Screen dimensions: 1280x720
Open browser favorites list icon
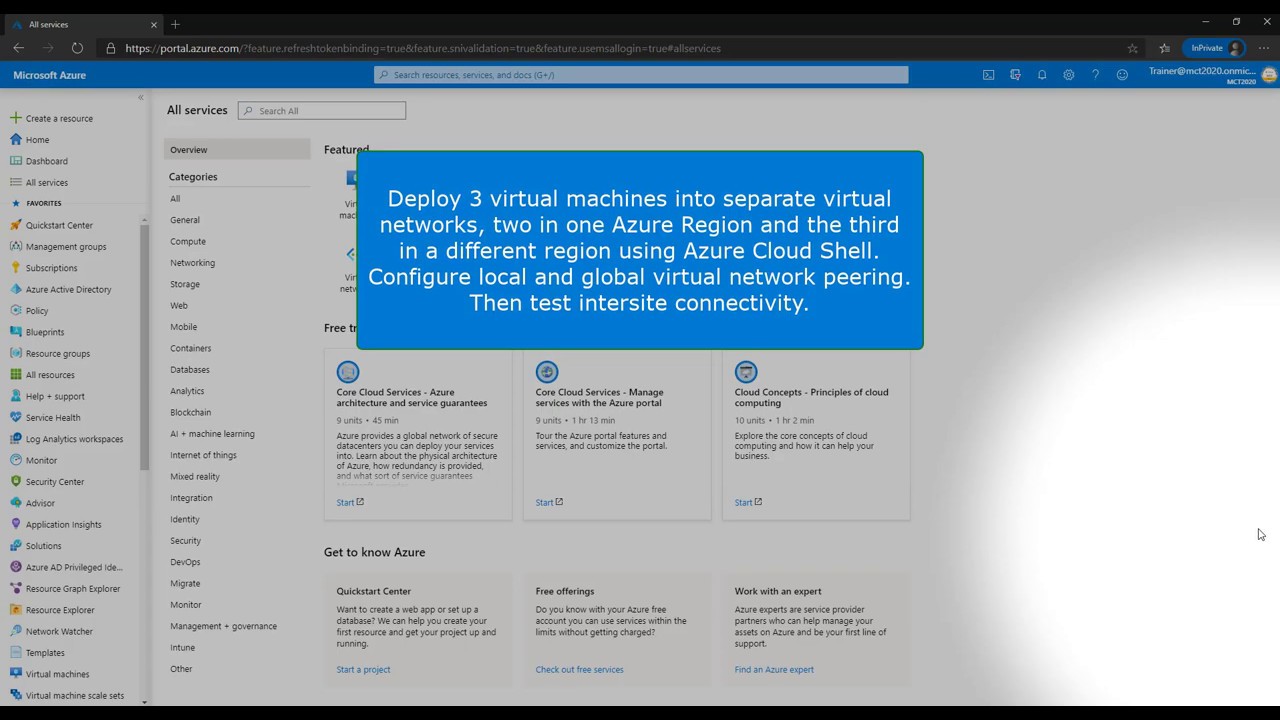click(1164, 48)
